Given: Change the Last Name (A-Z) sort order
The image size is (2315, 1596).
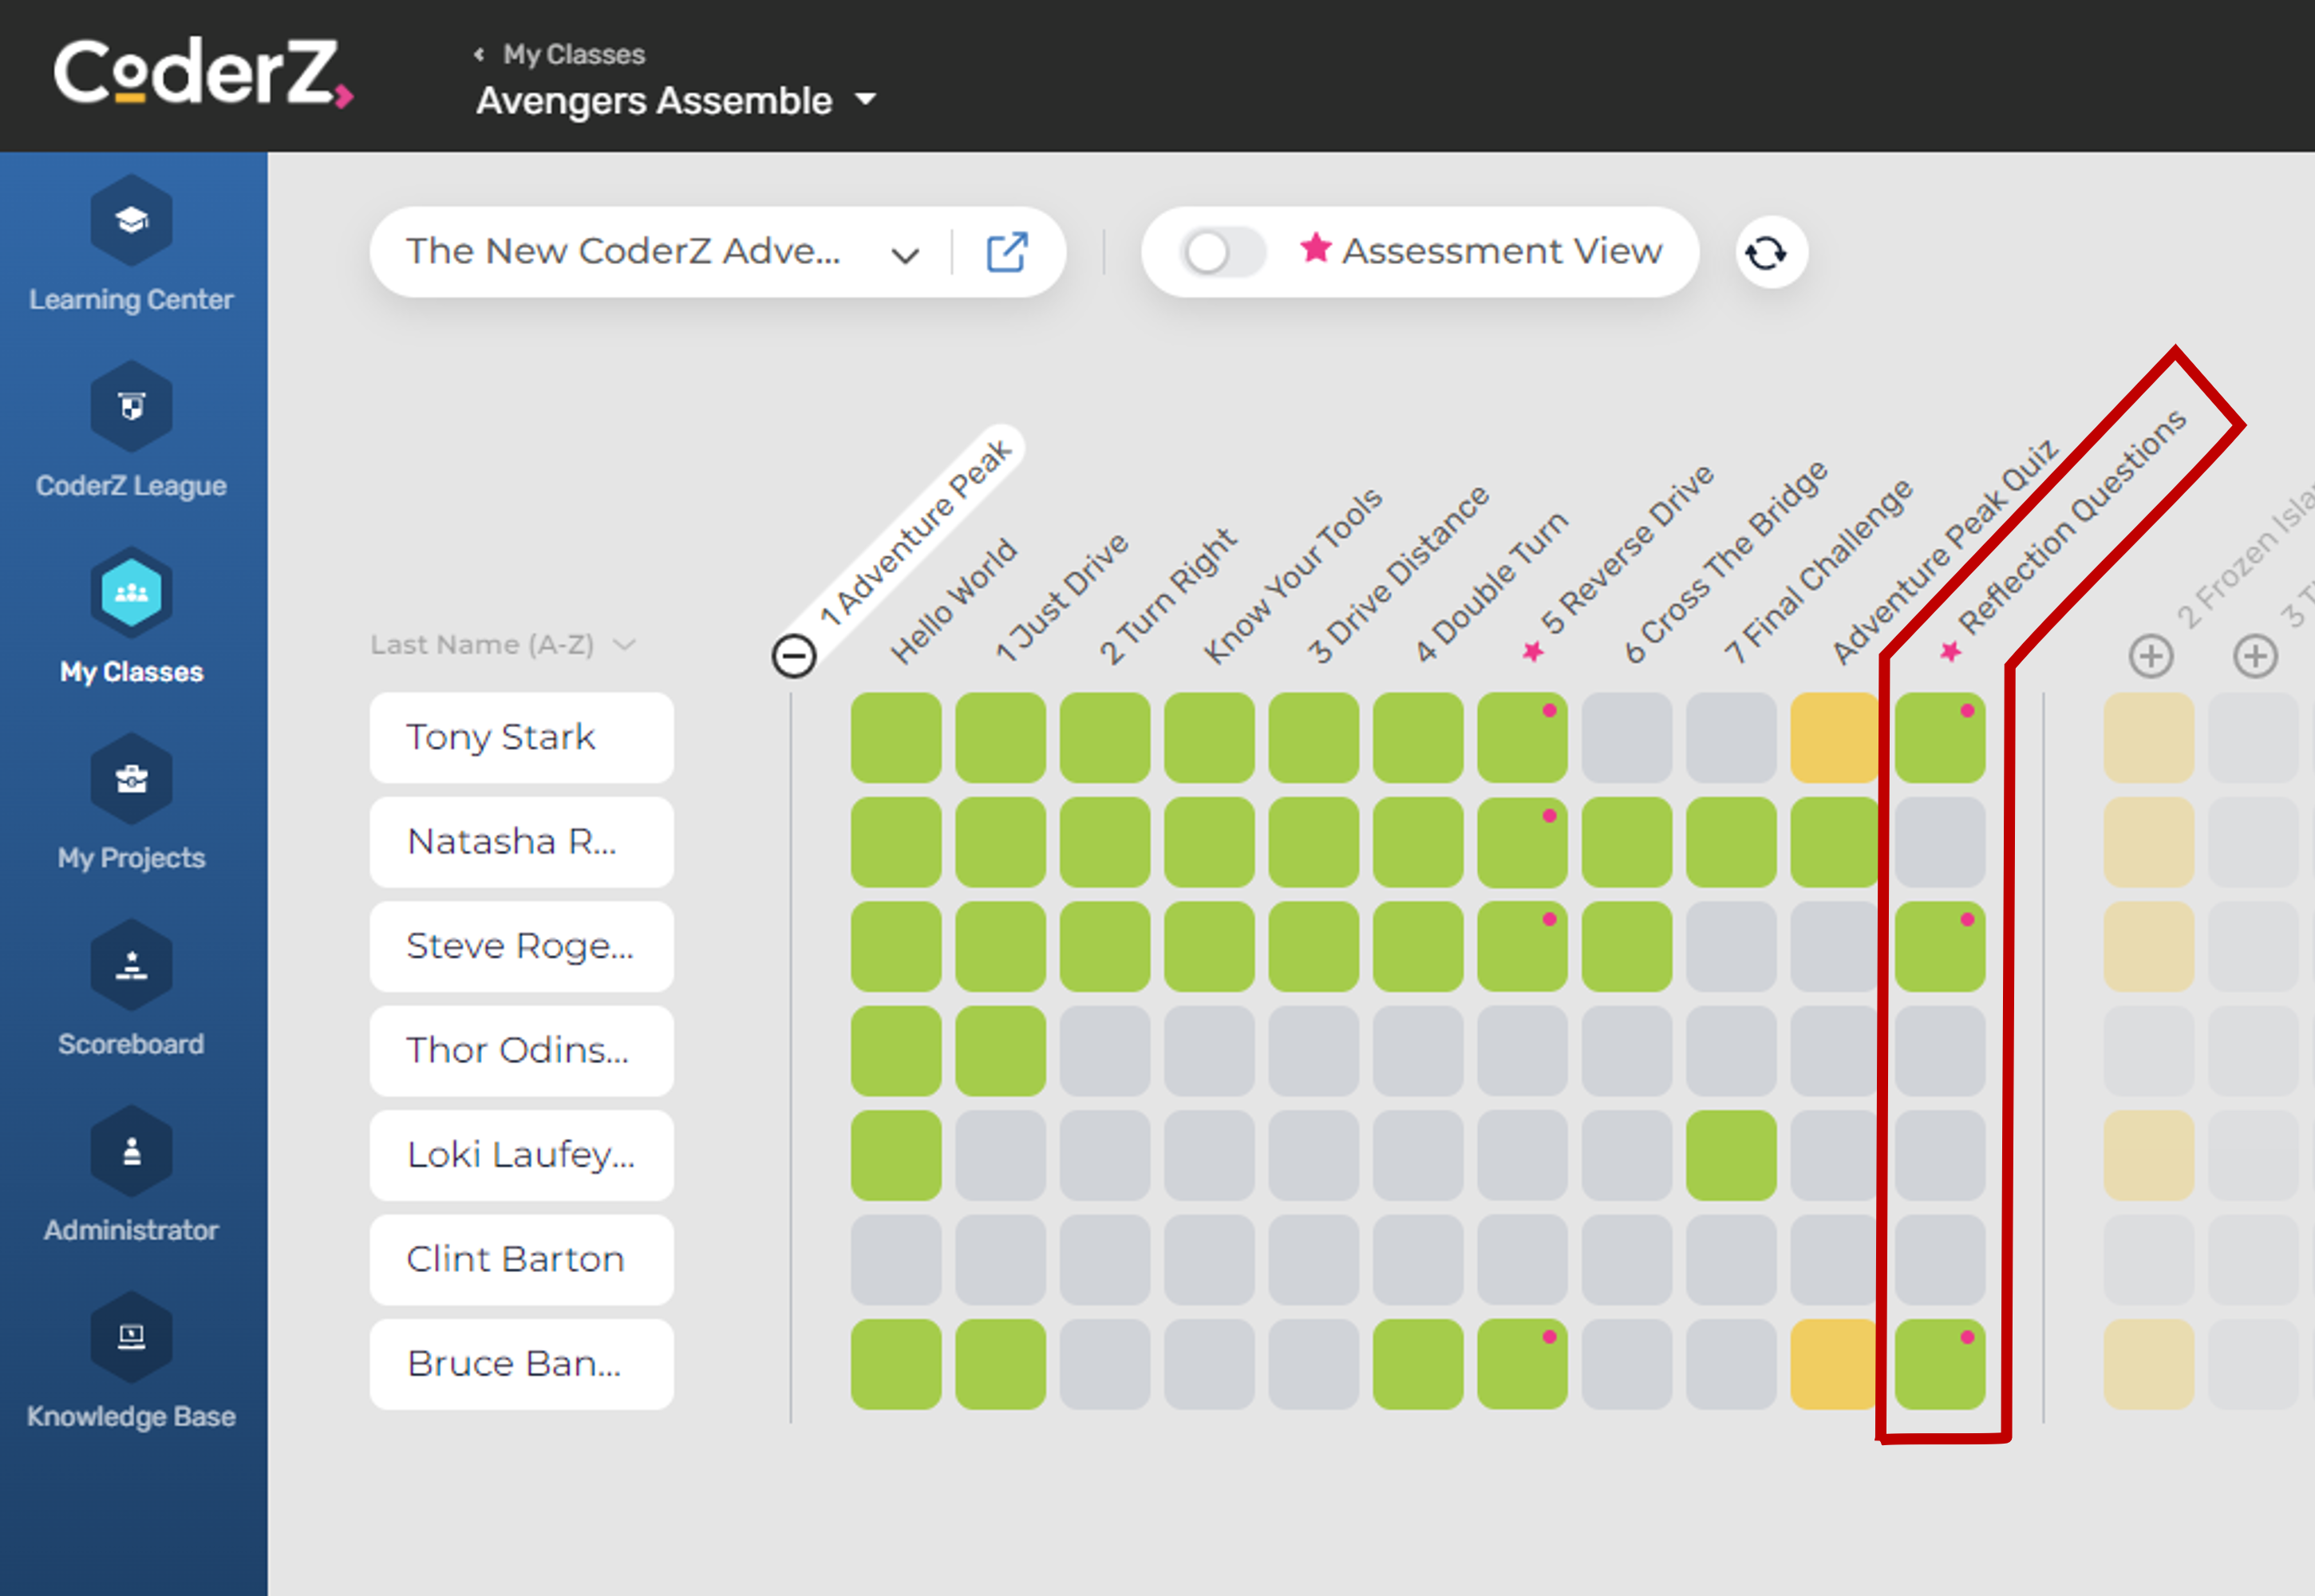Looking at the screenshot, I should pos(503,644).
